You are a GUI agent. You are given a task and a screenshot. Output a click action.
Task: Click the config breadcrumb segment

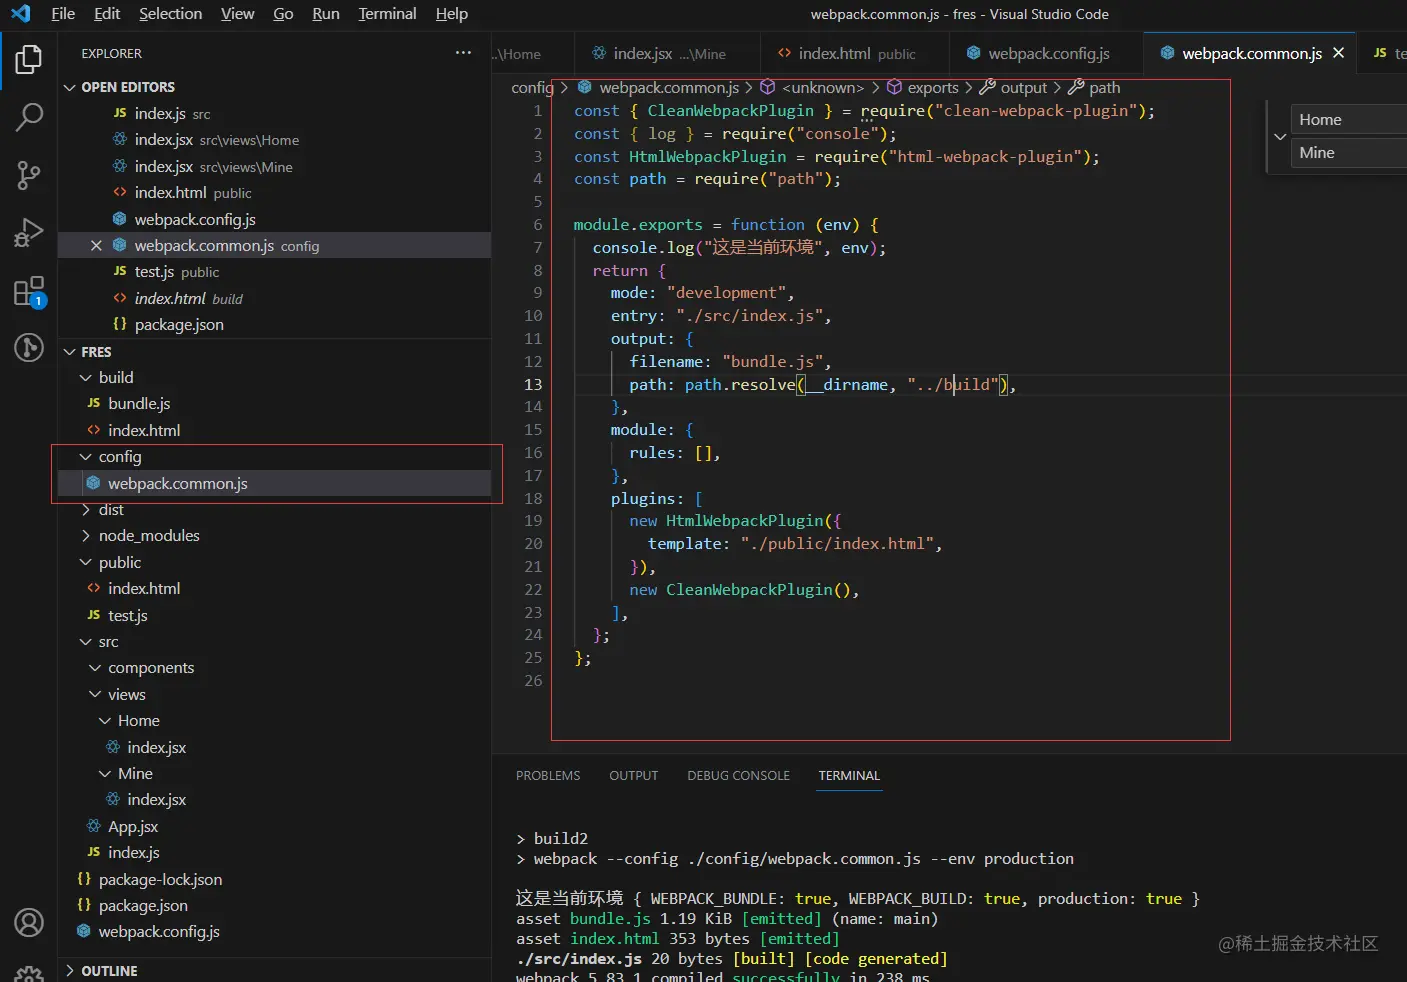point(532,88)
